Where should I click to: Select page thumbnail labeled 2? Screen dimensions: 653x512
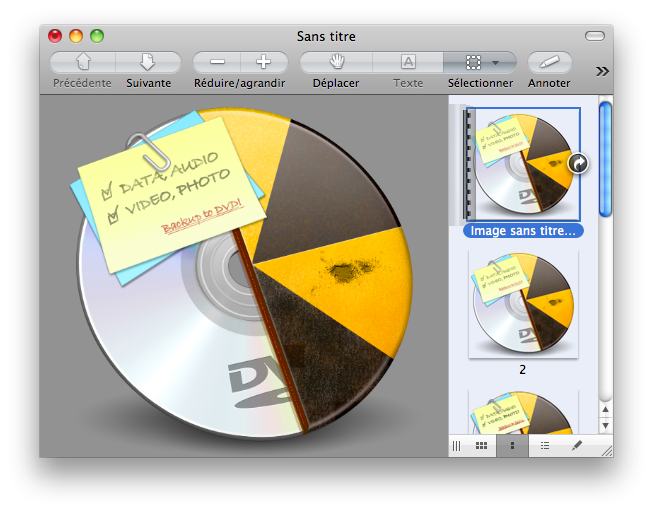(523, 304)
